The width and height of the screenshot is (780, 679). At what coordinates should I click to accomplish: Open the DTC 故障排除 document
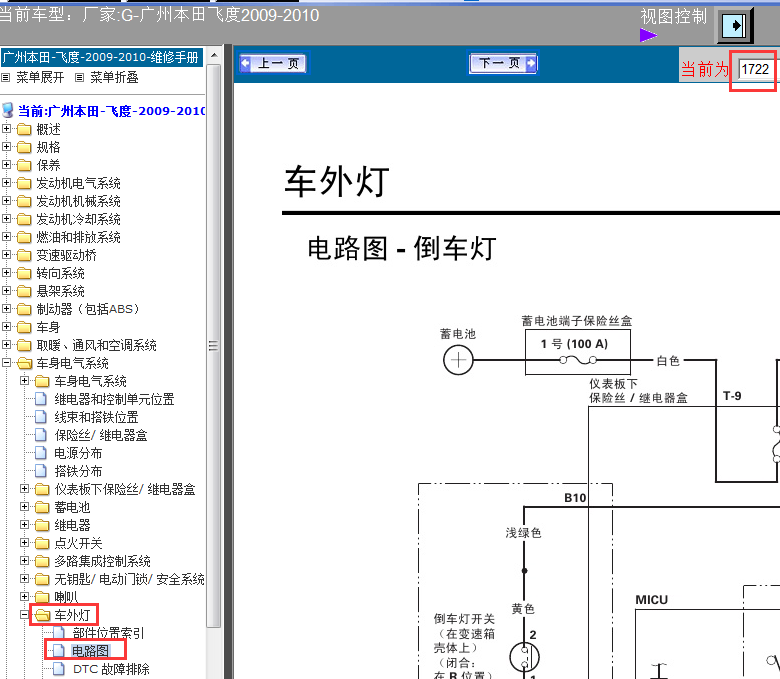click(x=111, y=669)
